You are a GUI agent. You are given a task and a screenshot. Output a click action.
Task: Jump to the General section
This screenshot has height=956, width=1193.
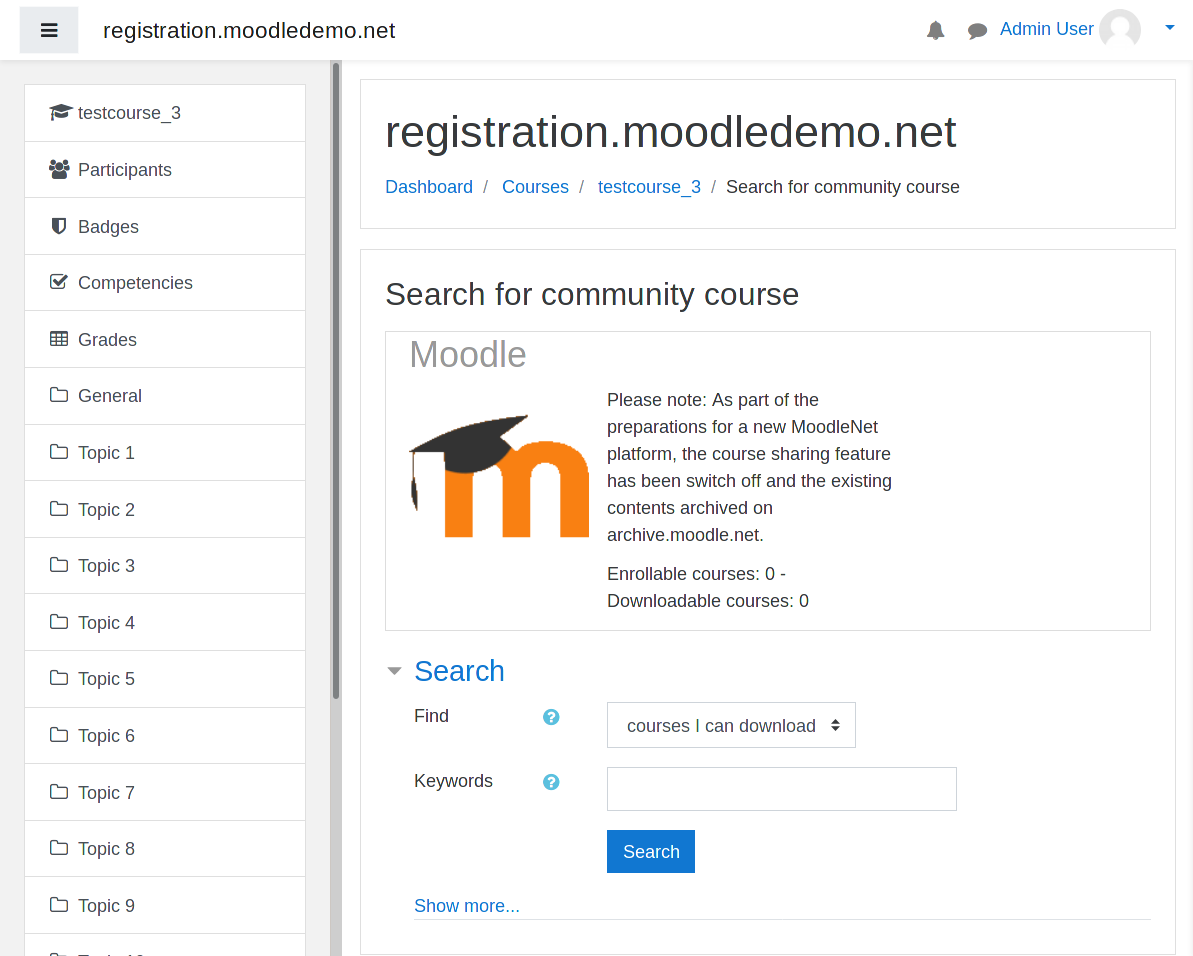165,395
